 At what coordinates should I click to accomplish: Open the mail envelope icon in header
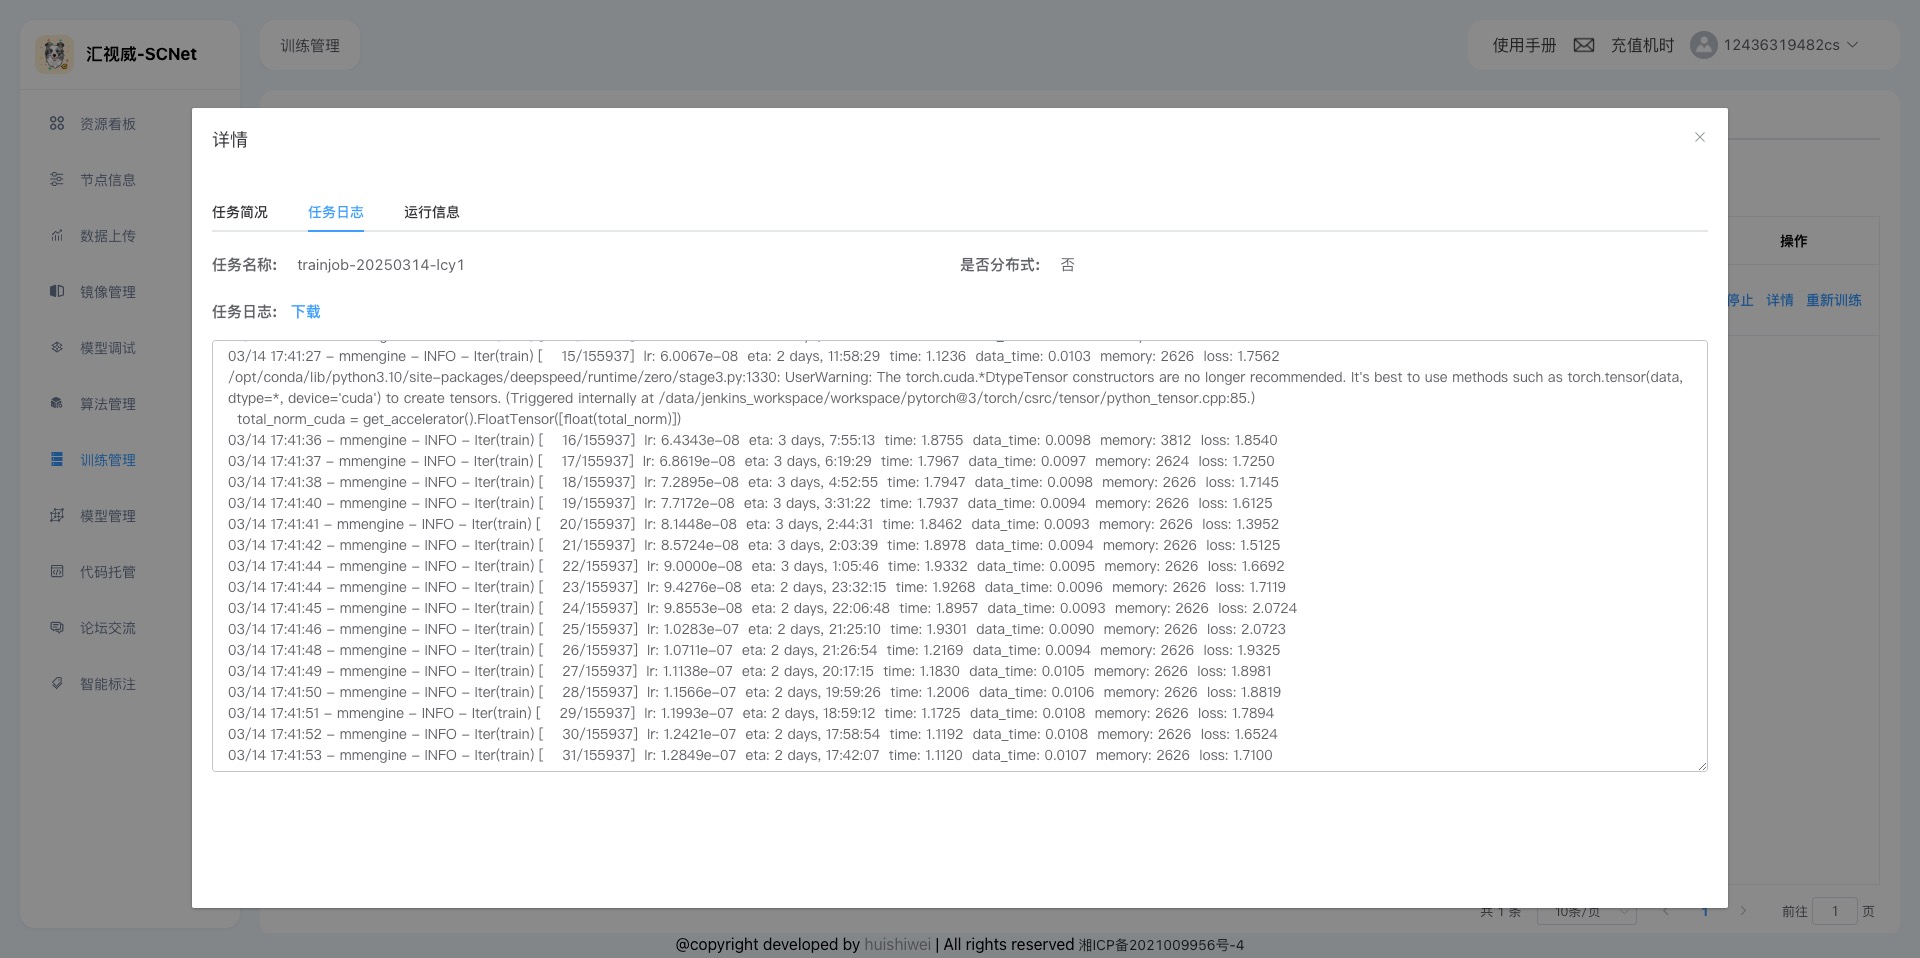[x=1583, y=45]
